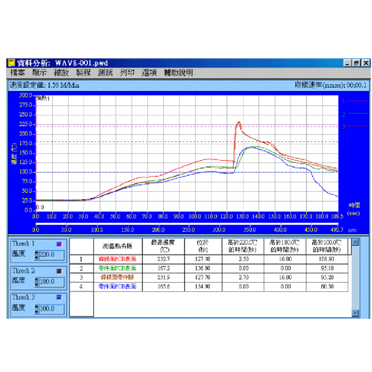Open the 選項 (Options) menu
Viewport: 372px width, 372px height.
tap(149, 73)
